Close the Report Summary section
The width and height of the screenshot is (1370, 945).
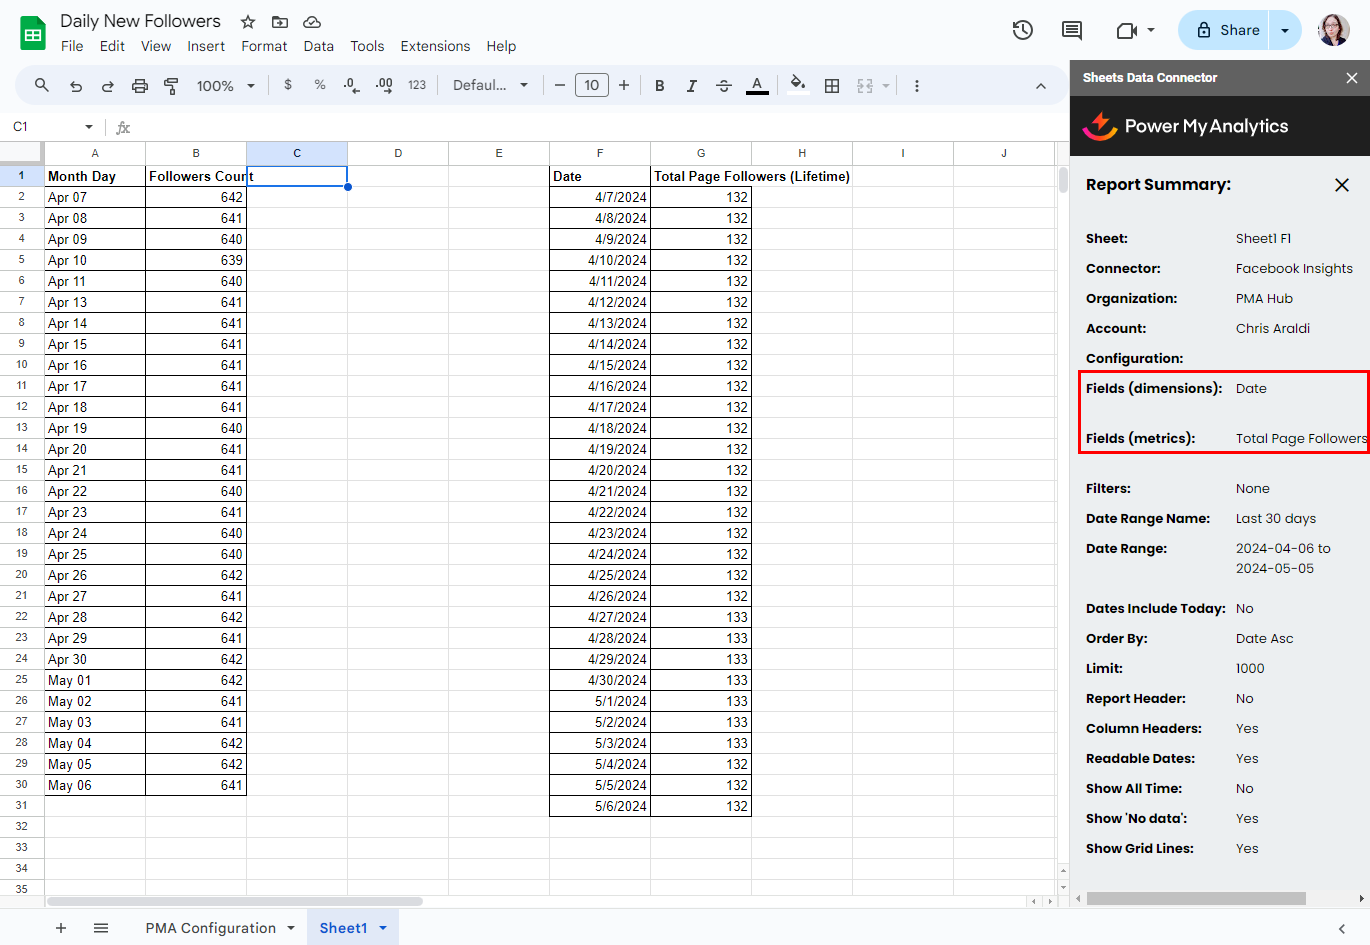1342,185
